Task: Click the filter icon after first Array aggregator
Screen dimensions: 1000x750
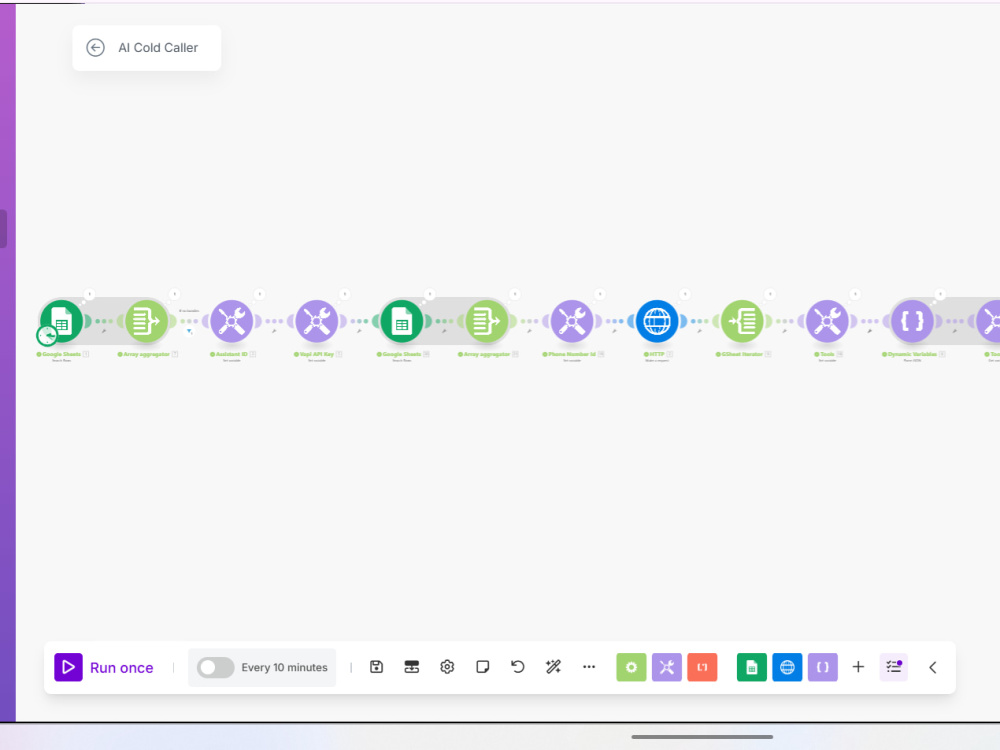Action: coord(189,331)
